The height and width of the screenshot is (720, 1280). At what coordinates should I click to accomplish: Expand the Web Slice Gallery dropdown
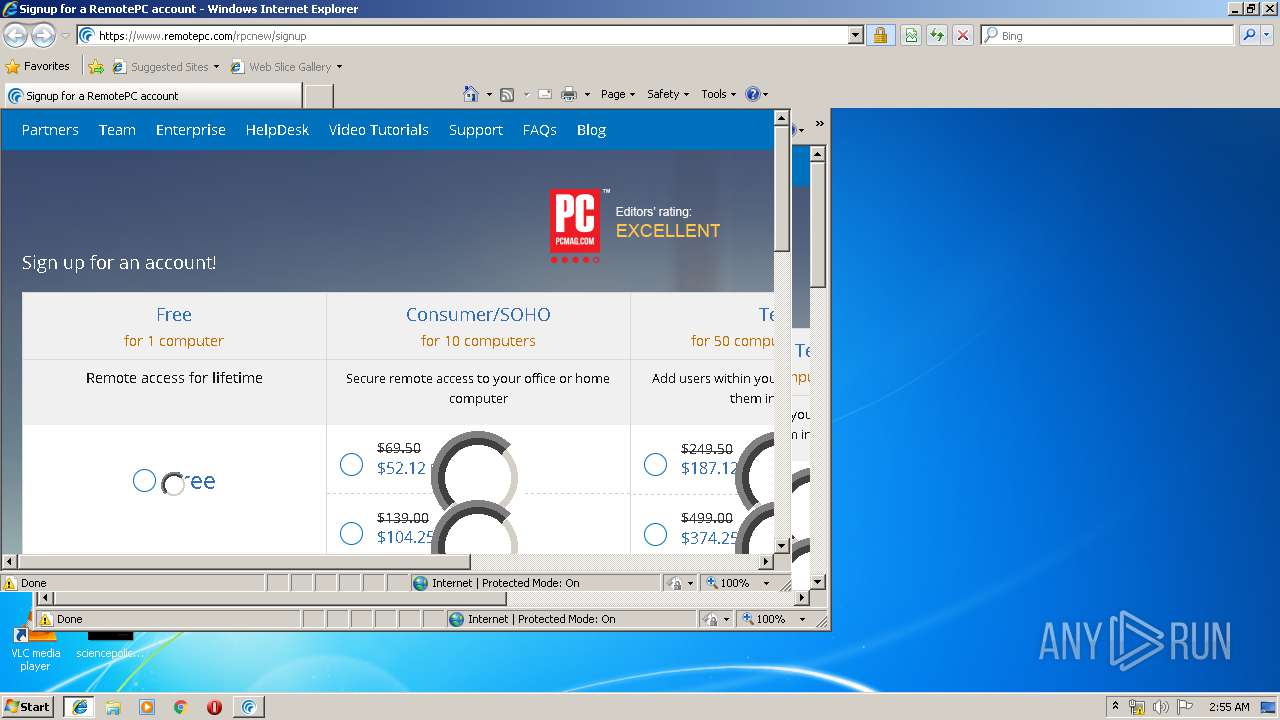tap(339, 67)
